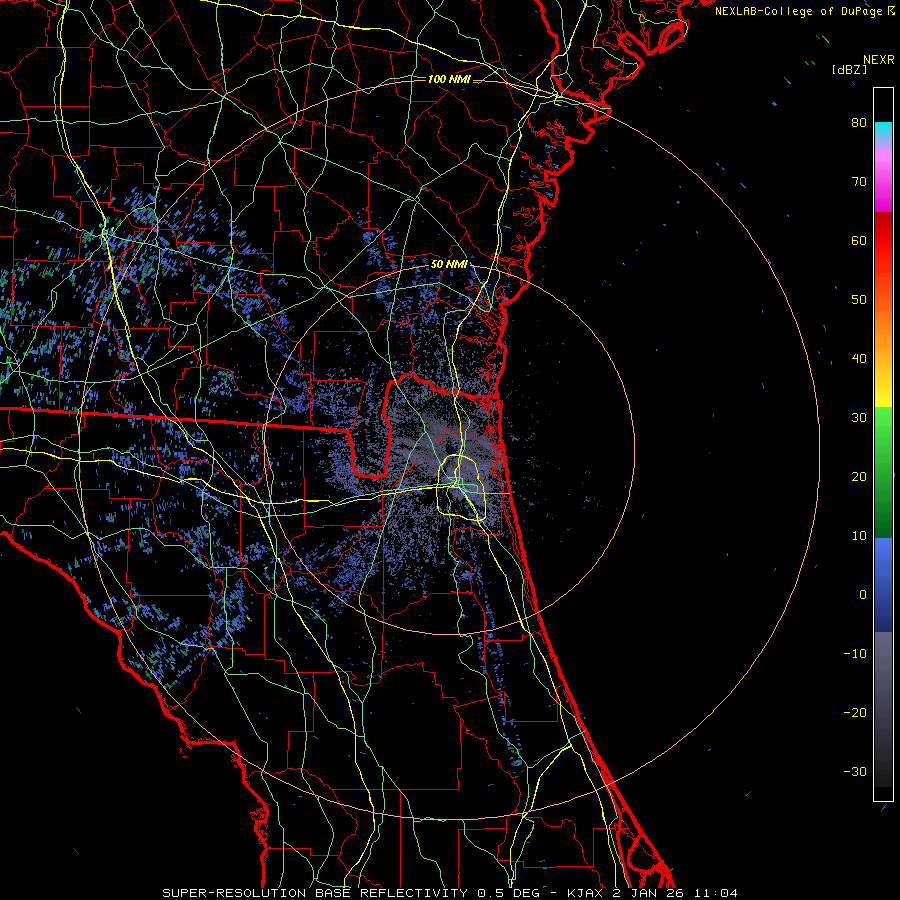This screenshot has height=900, width=900.
Task: Click the blue segment of the color bar
Action: (883, 584)
